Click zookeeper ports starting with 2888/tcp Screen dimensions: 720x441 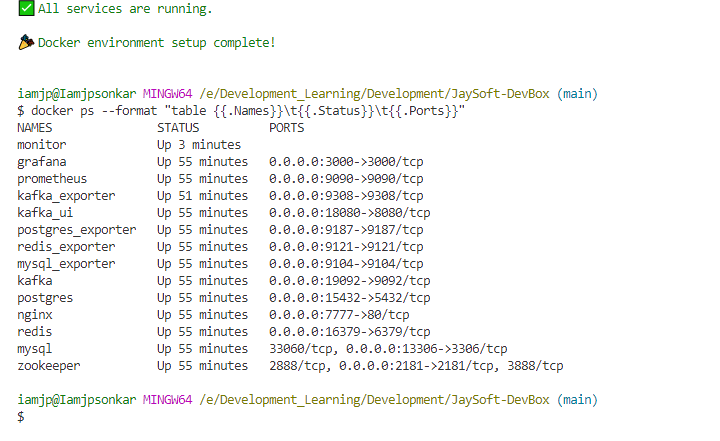(416, 366)
